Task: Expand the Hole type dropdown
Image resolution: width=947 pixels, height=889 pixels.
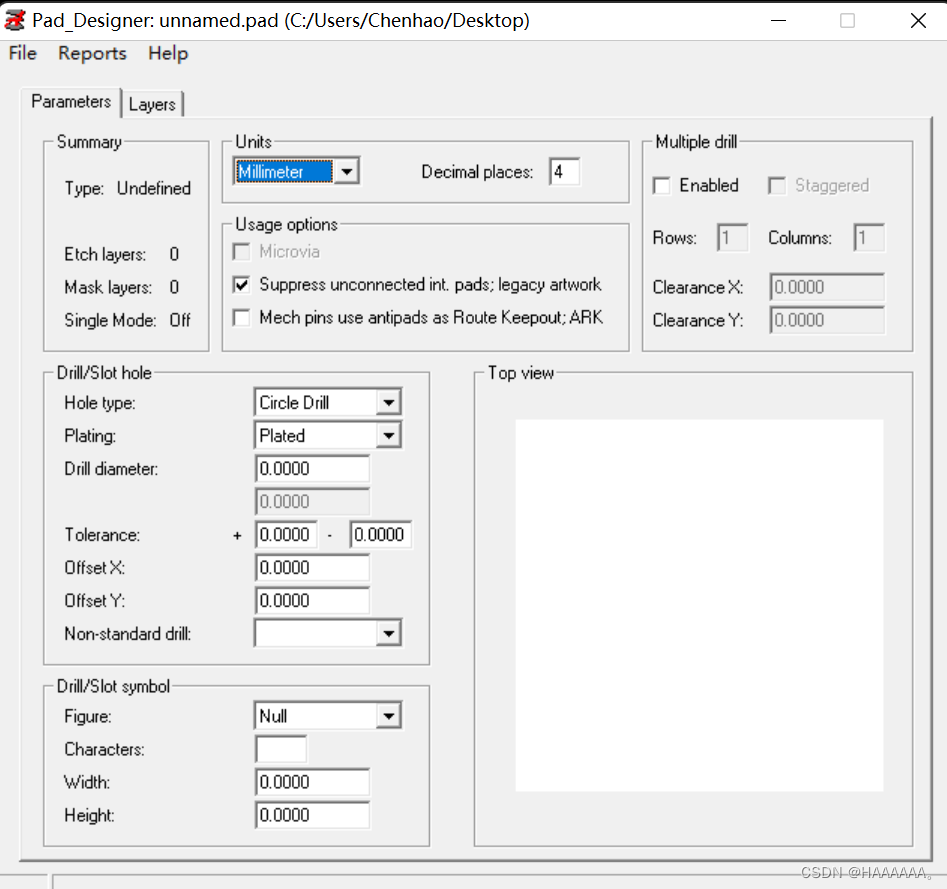Action: 388,403
